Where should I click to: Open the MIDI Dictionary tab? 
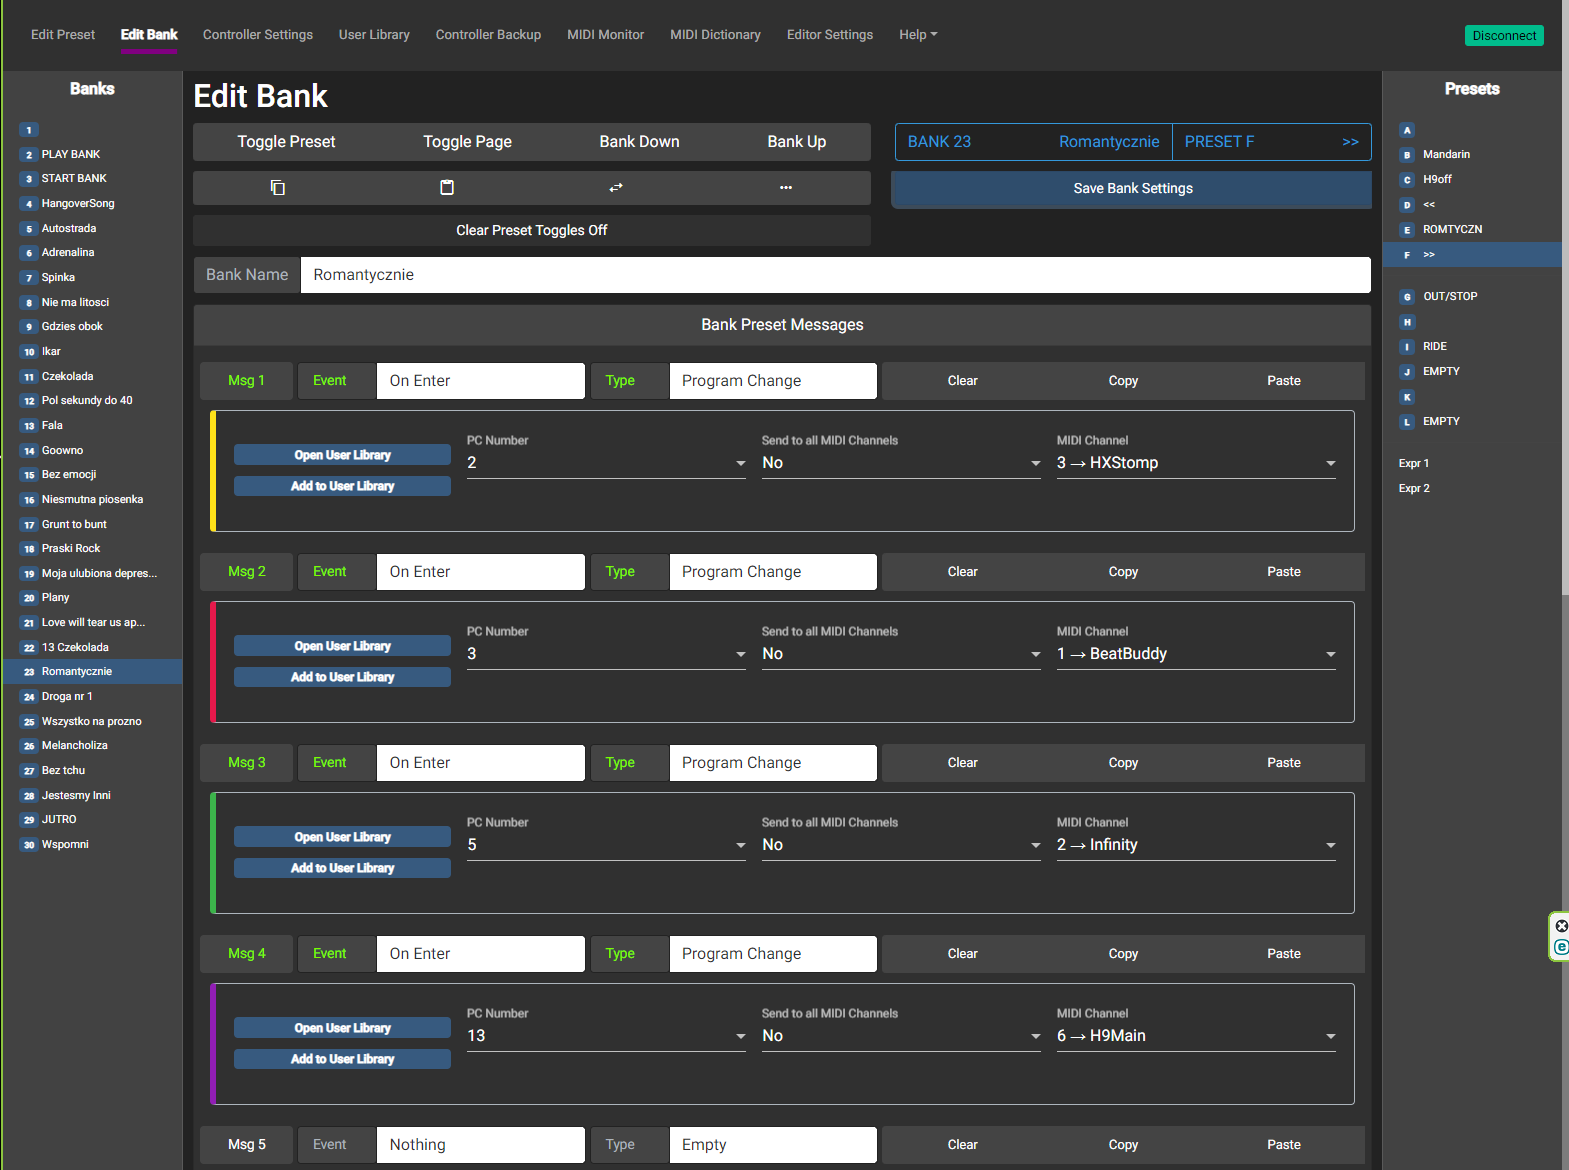715,35
